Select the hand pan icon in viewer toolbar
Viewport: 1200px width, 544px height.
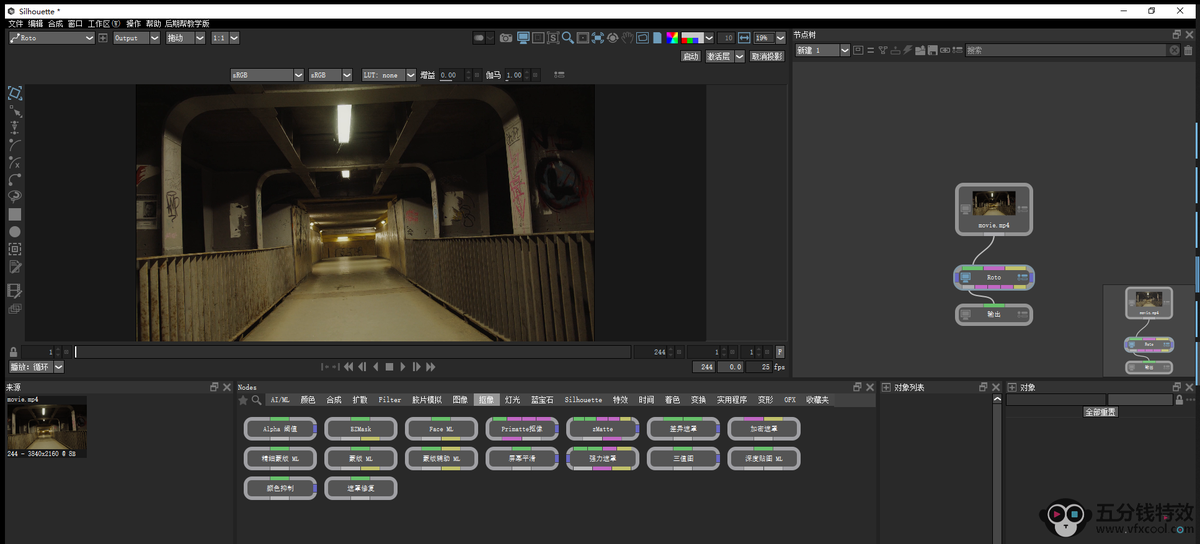click(x=627, y=38)
